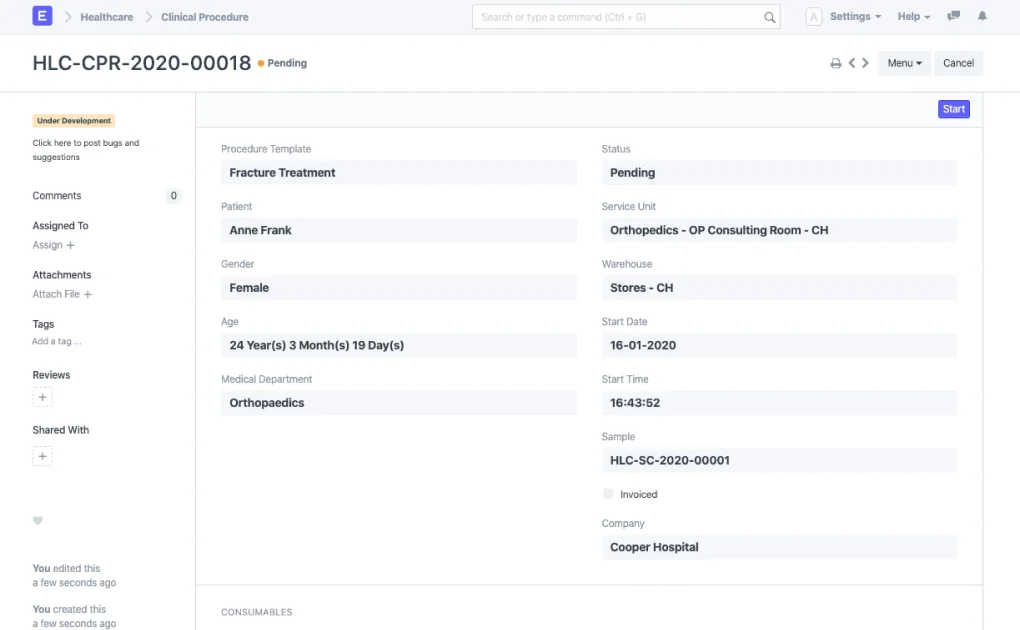
Task: Click the print icon near Menu
Action: coord(836,62)
